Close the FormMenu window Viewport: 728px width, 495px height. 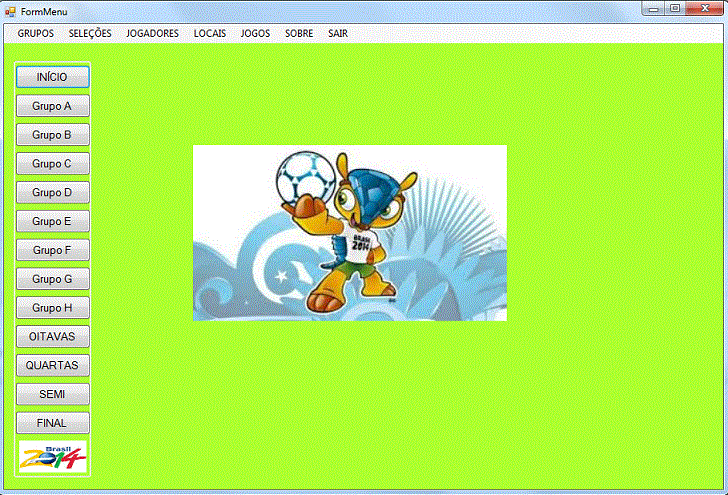coord(704,8)
